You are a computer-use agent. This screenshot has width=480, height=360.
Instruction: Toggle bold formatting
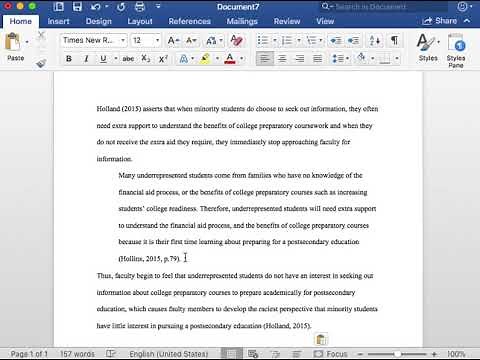pos(69,59)
